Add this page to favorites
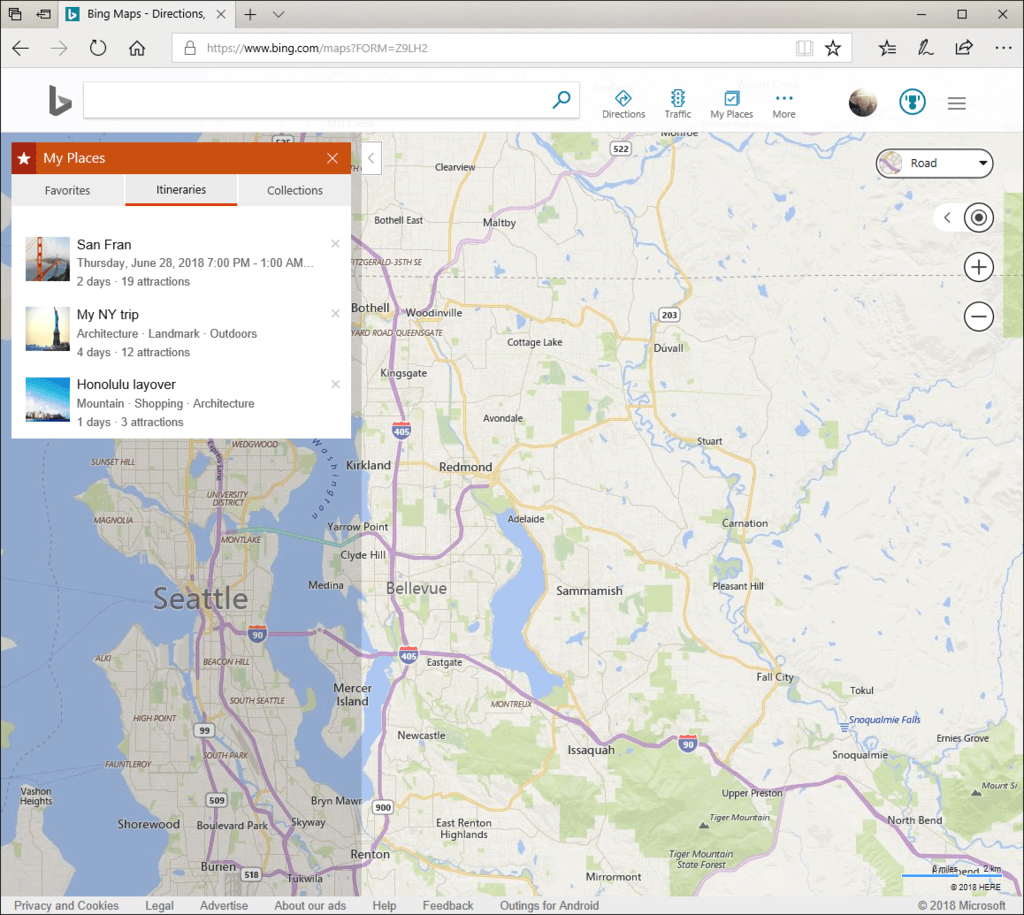The image size is (1024, 915). (833, 48)
